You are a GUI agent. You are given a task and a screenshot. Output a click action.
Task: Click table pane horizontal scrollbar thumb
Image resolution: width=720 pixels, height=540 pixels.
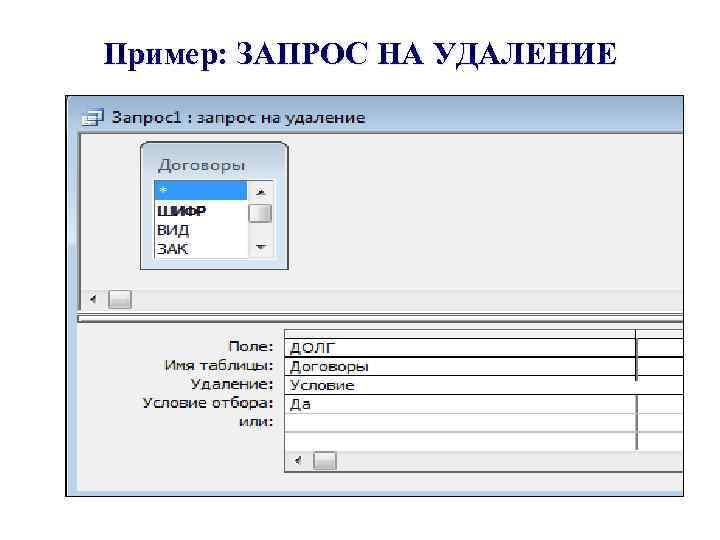click(120, 299)
